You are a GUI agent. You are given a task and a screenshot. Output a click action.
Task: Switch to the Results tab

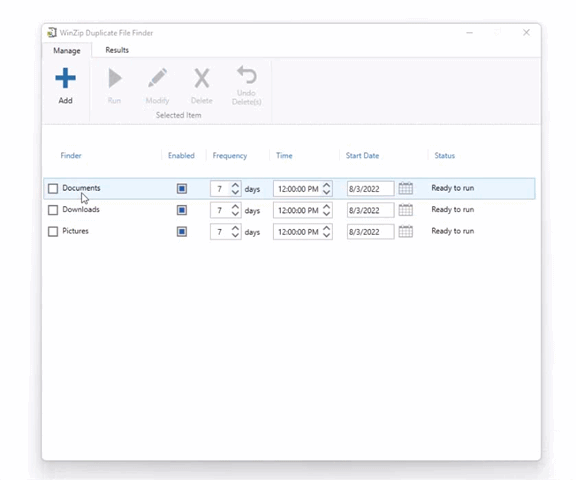[x=117, y=50]
